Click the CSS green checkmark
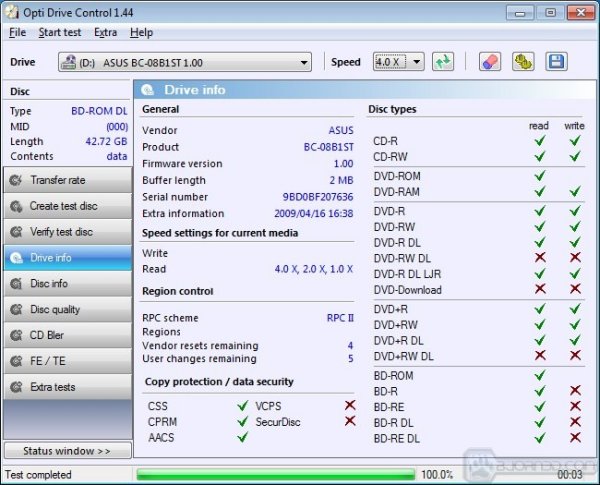Screen dimensions: 600x485 (x=243, y=405)
